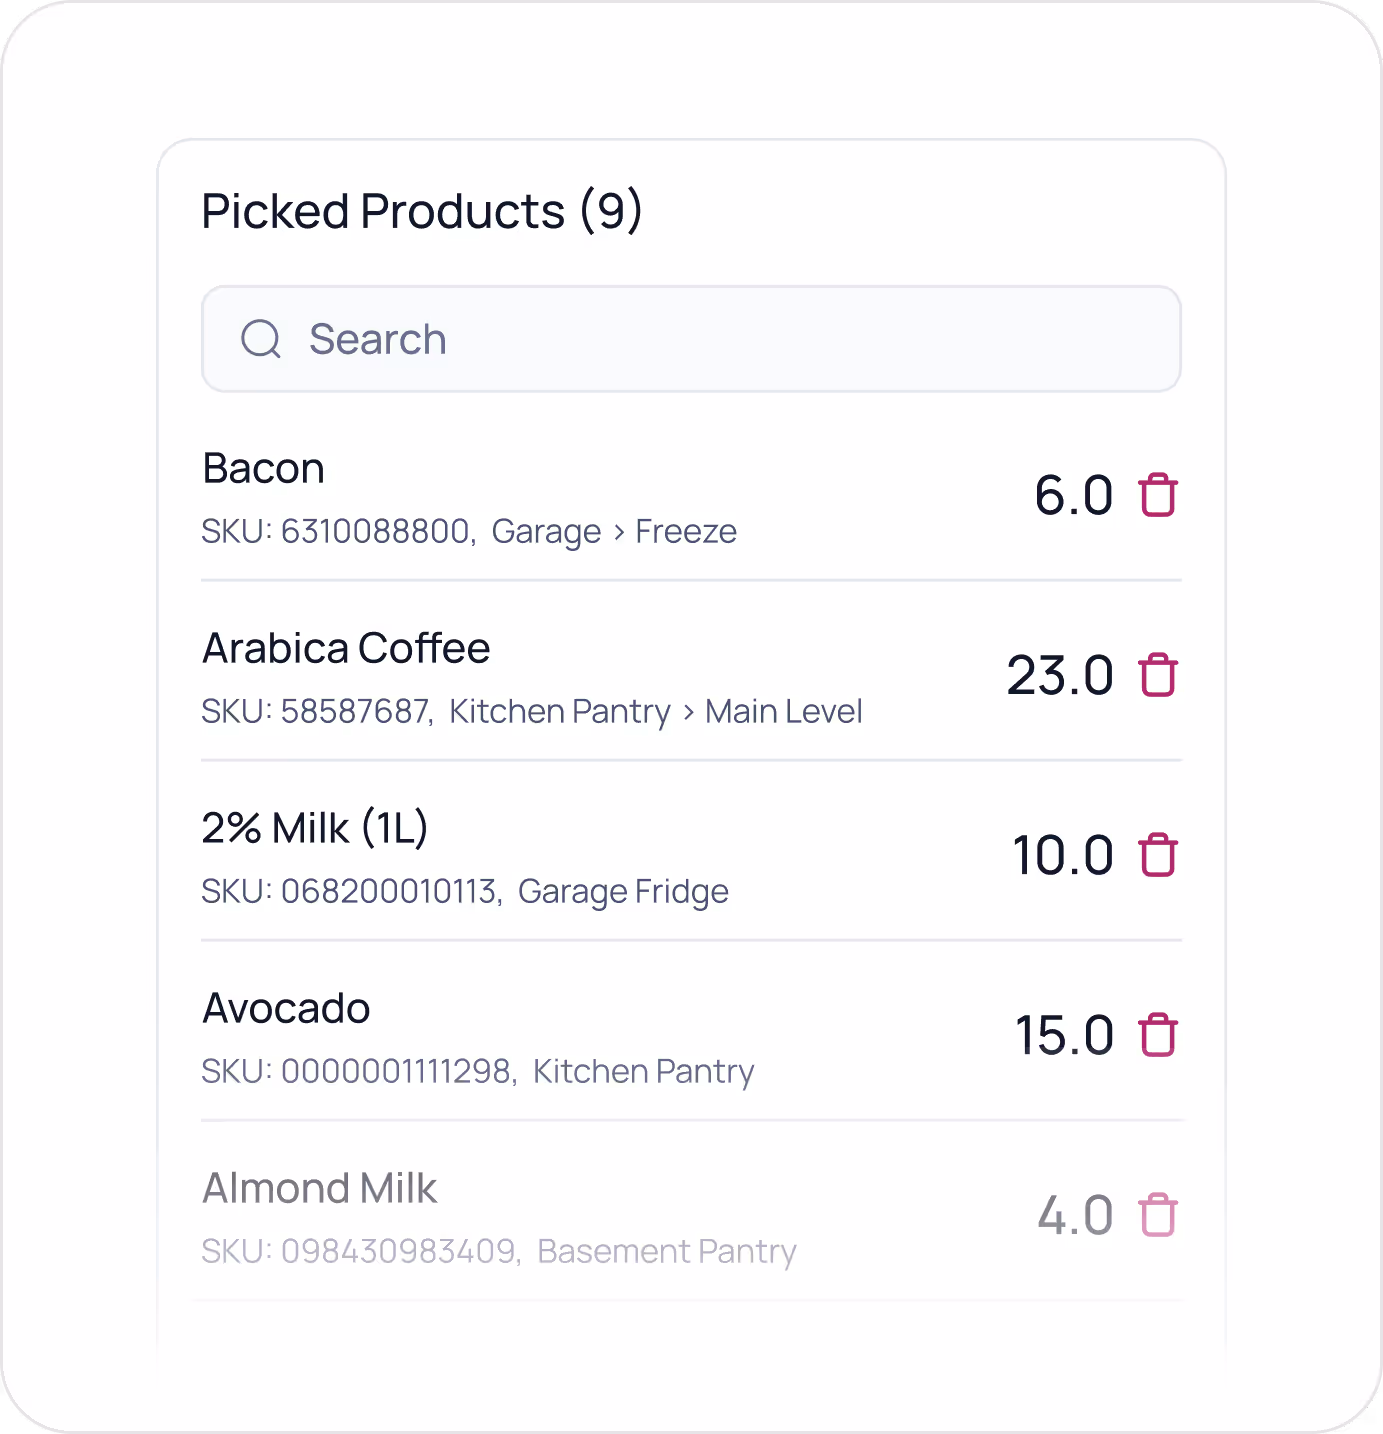Image resolution: width=1383 pixels, height=1434 pixels.
Task: Click Kitchen Pantry > Main Level location
Action: coord(655,711)
